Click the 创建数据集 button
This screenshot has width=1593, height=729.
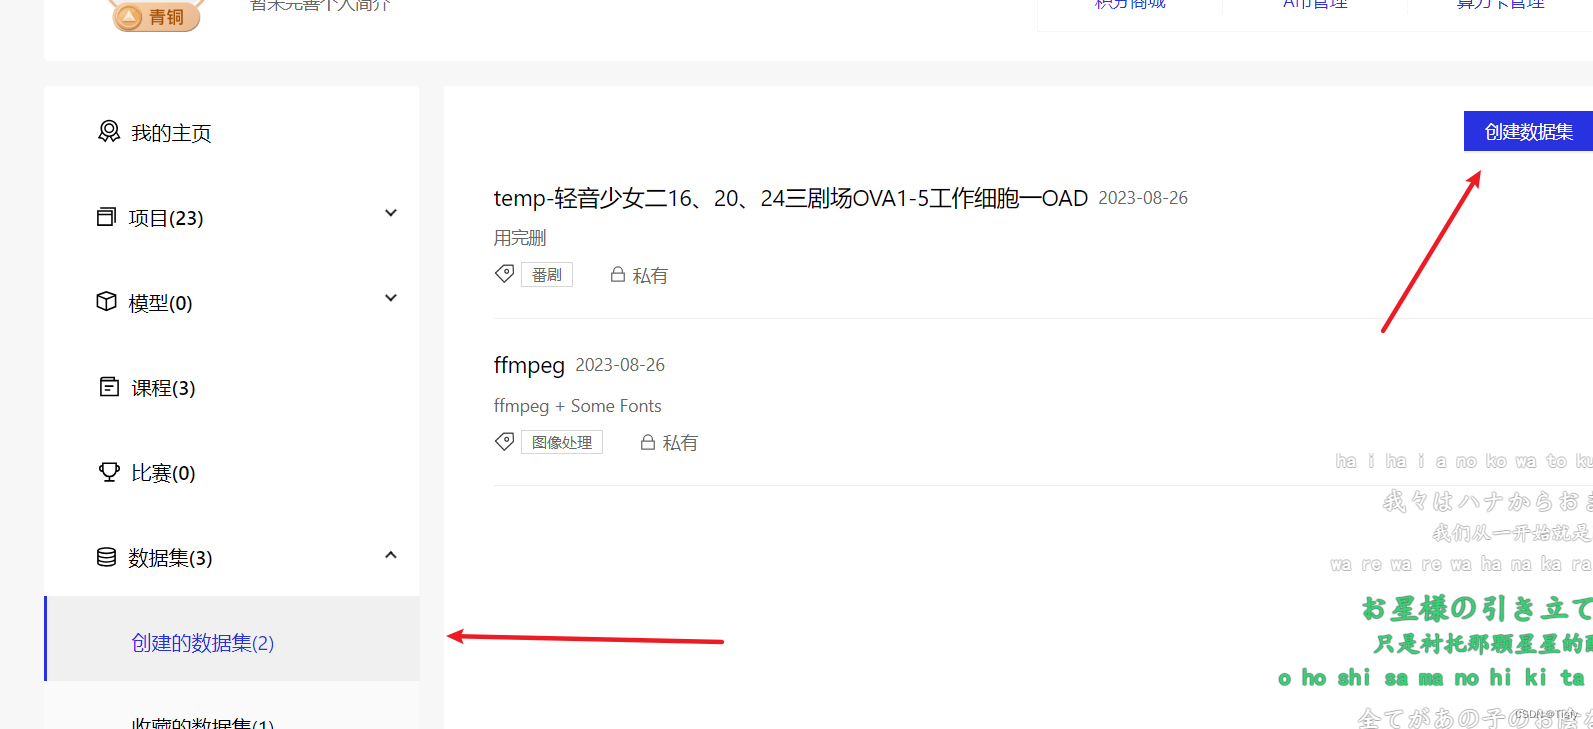click(1528, 131)
